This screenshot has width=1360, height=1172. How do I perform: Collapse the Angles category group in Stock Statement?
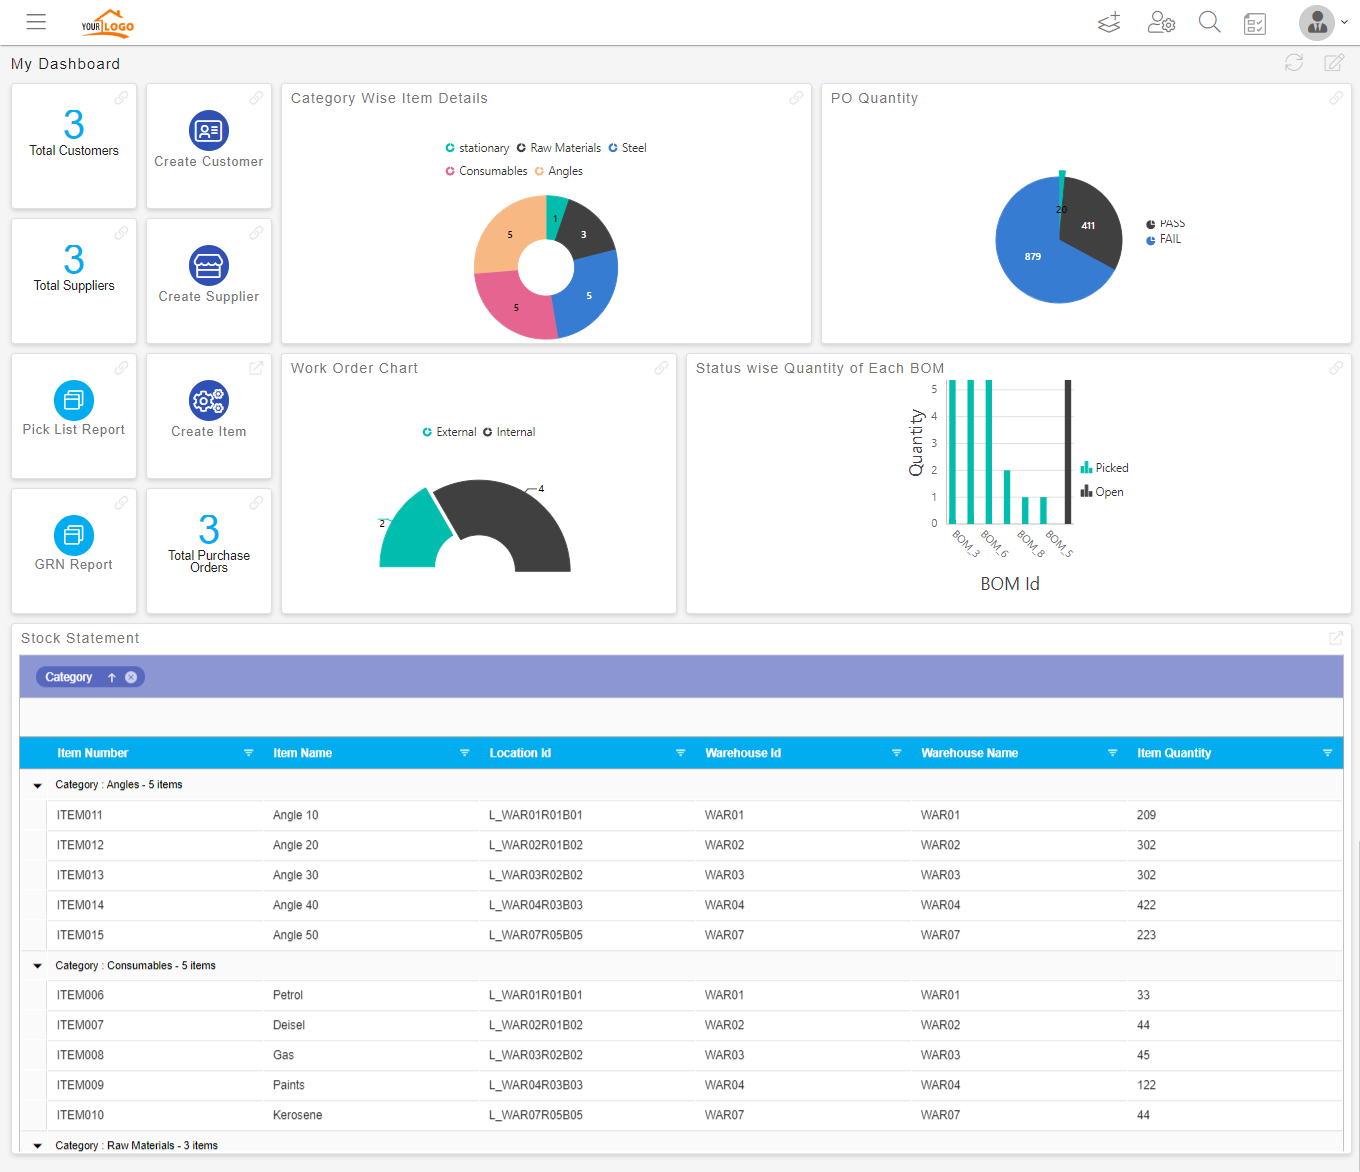click(37, 785)
